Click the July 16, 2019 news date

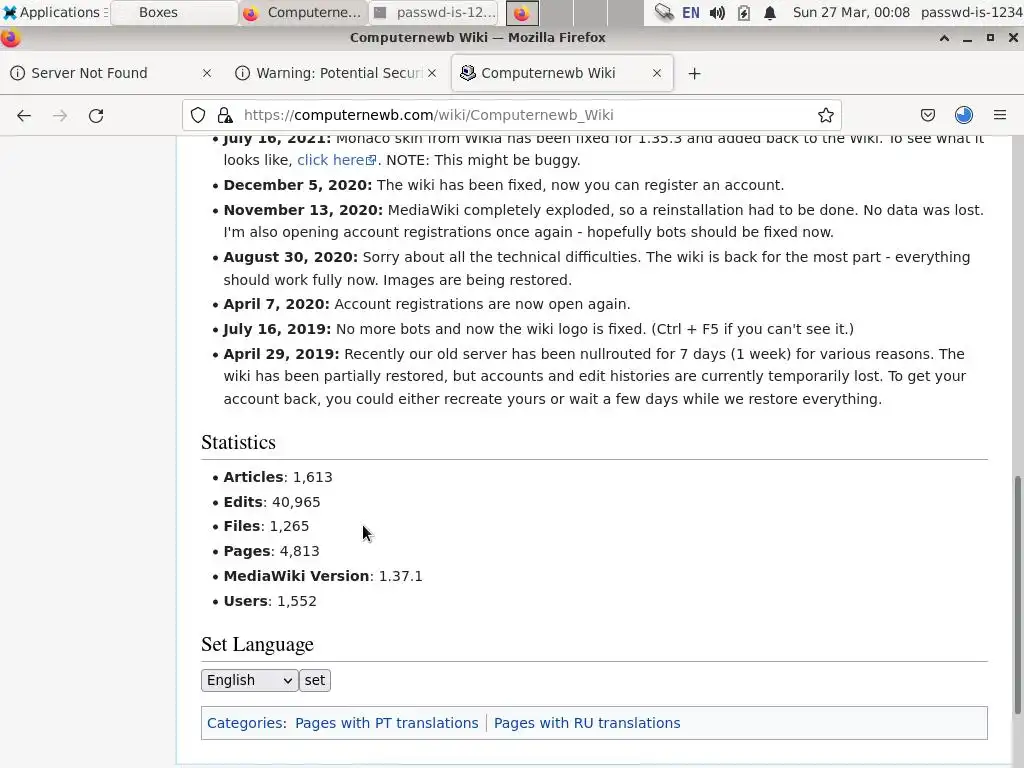pyautogui.click(x=278, y=328)
